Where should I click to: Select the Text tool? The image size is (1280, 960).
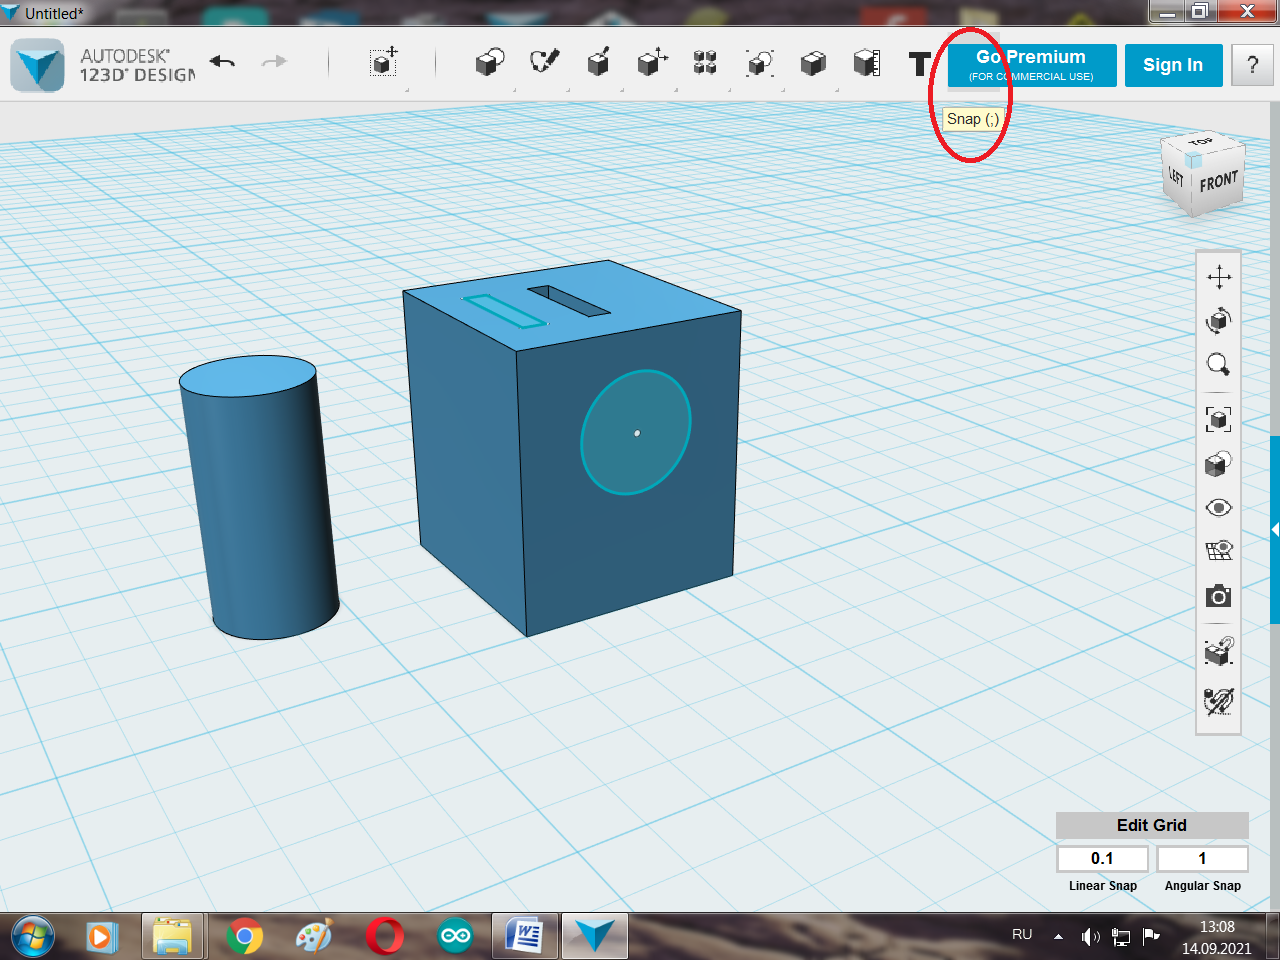tap(919, 64)
